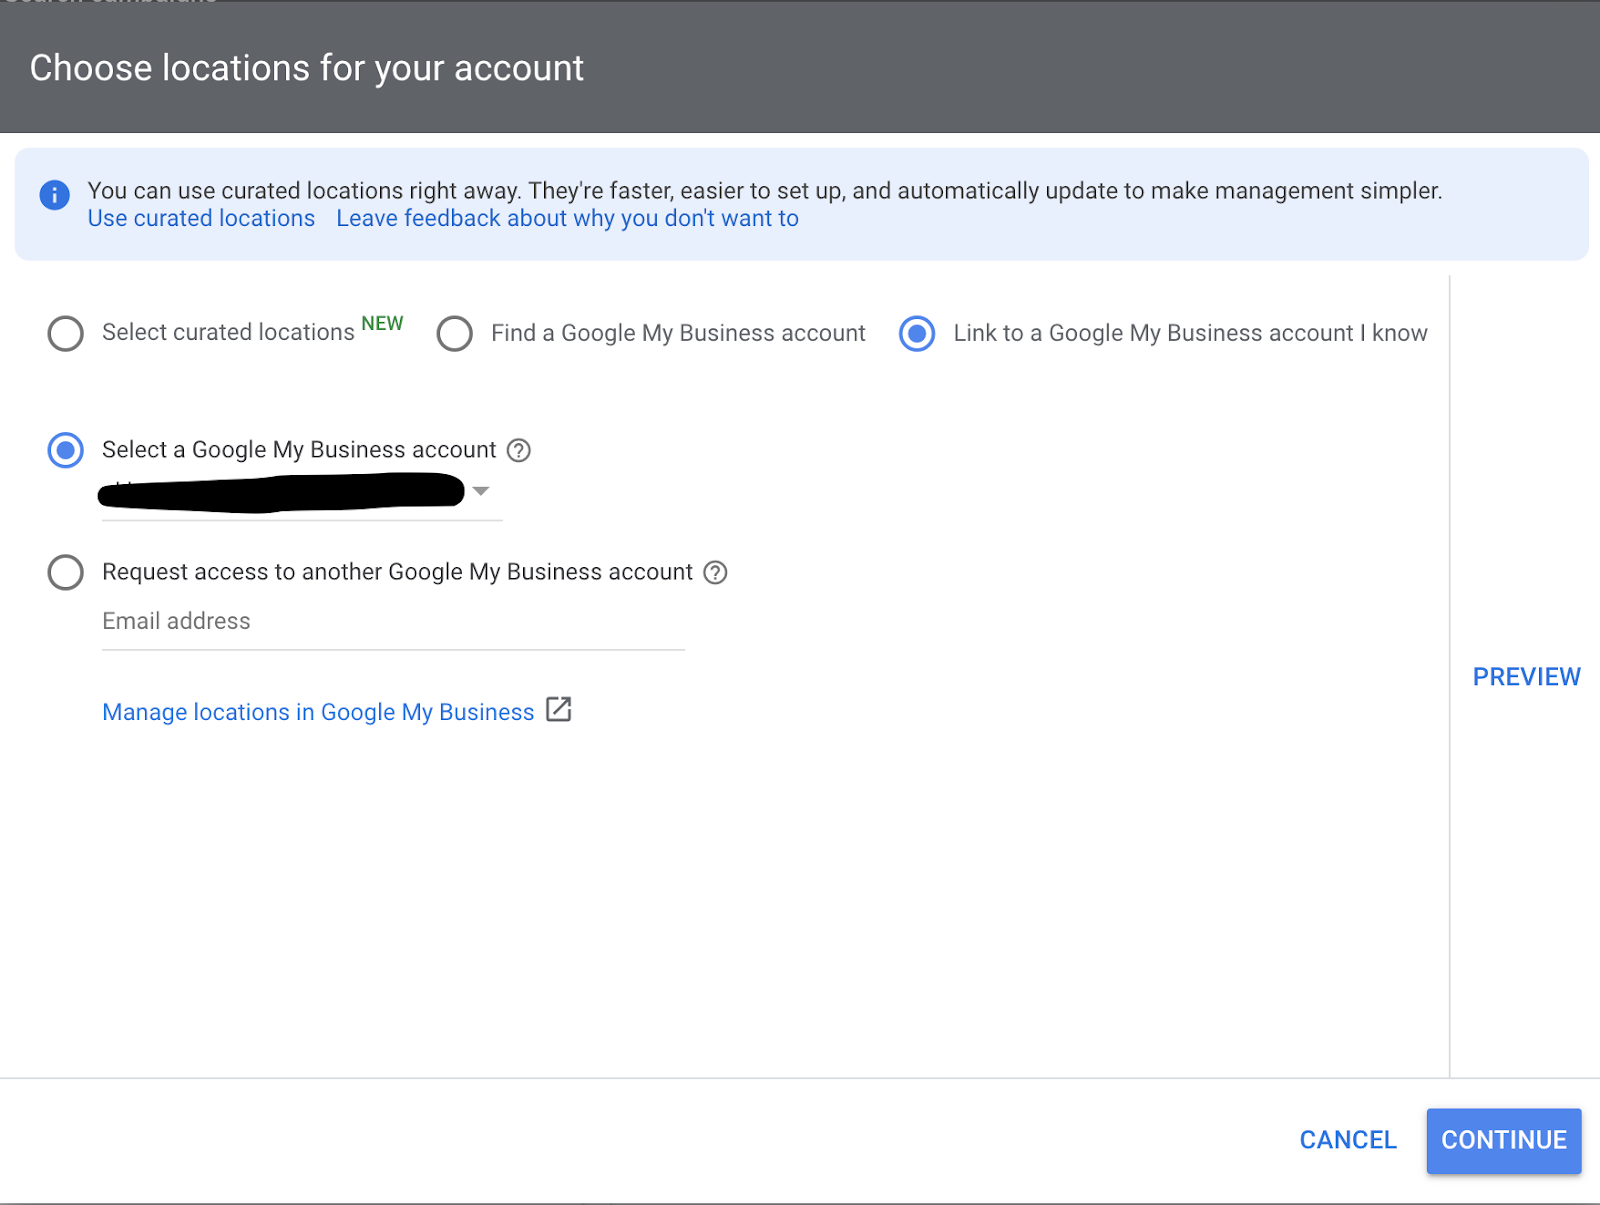Click the green NEW badge

(x=382, y=323)
